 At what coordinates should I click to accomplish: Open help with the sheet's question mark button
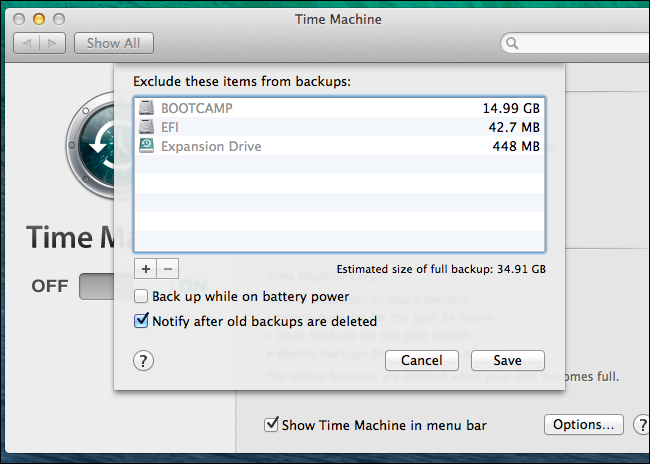(x=143, y=361)
